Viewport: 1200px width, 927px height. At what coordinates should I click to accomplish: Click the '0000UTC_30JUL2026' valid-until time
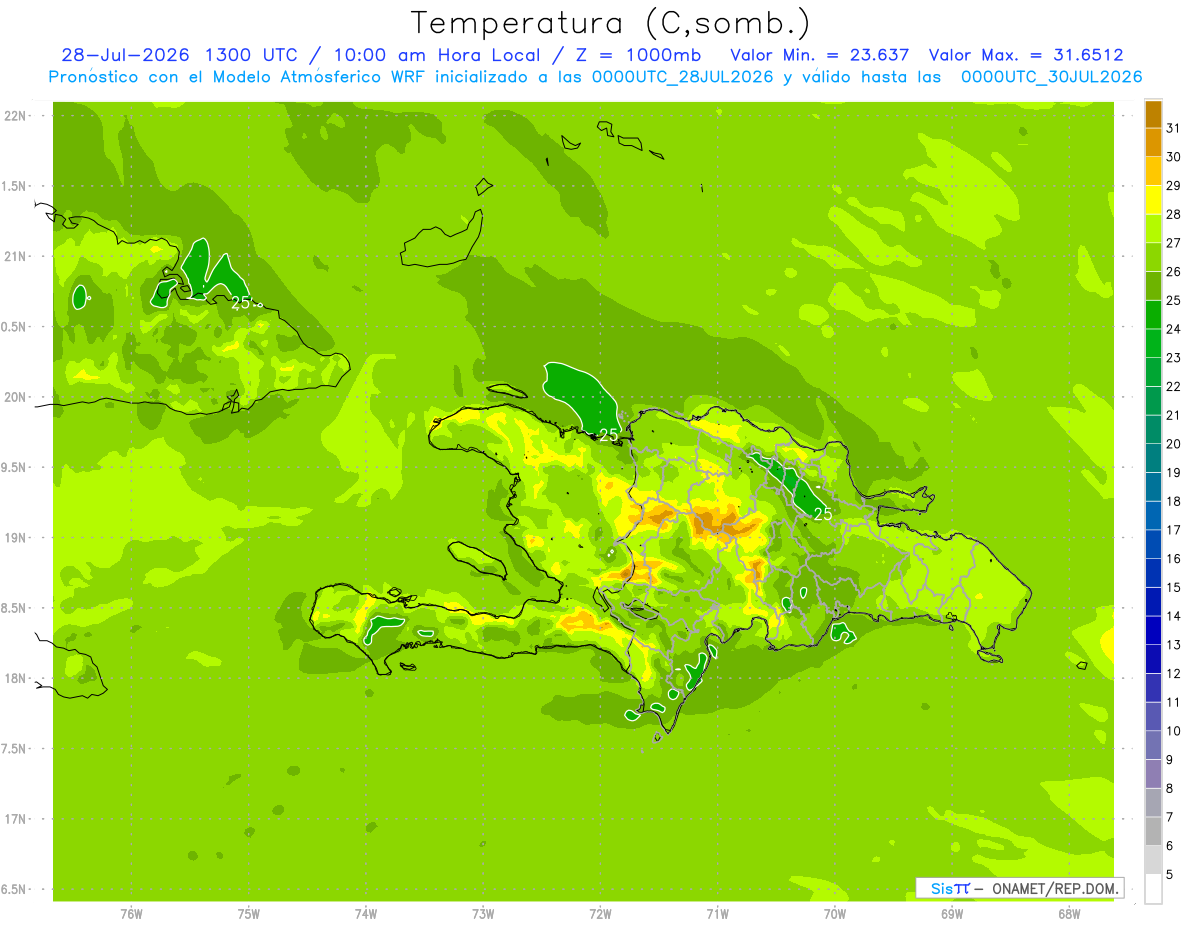[1051, 77]
